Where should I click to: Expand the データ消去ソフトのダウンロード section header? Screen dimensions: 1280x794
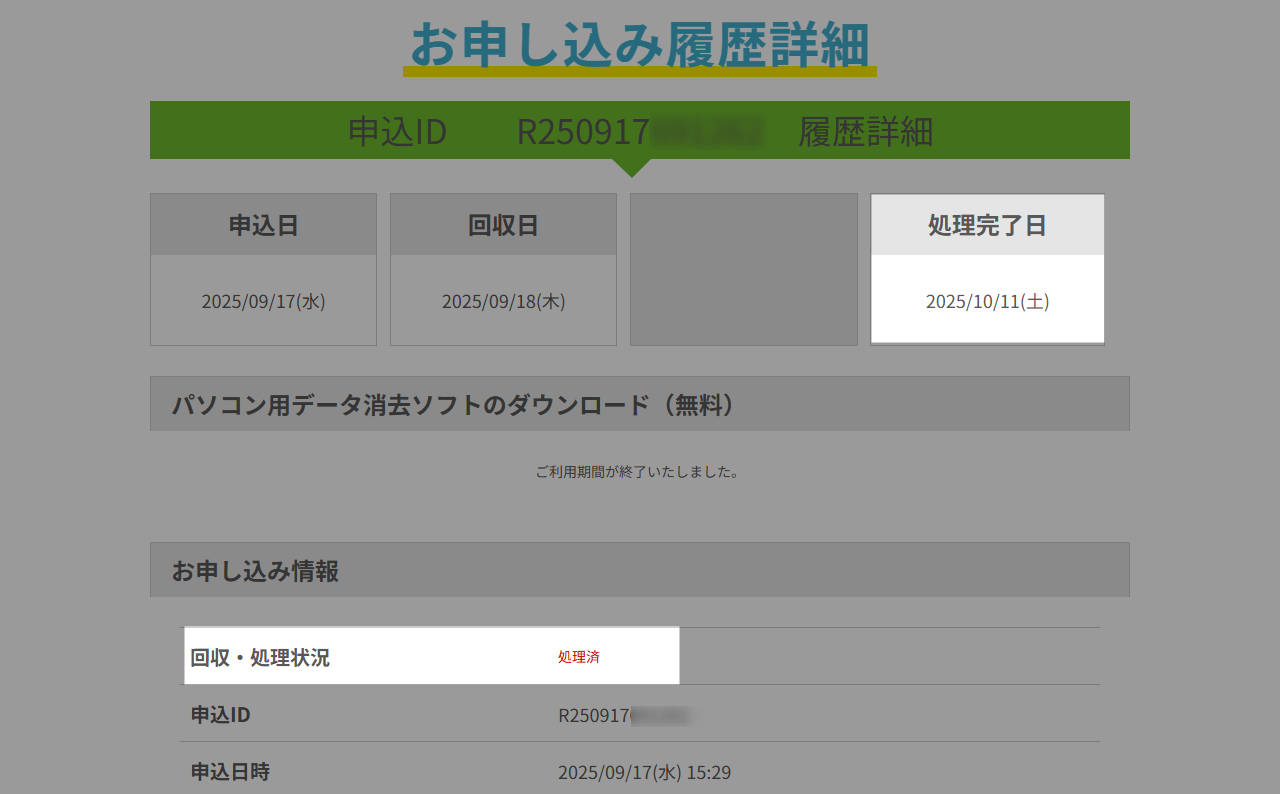tap(639, 403)
